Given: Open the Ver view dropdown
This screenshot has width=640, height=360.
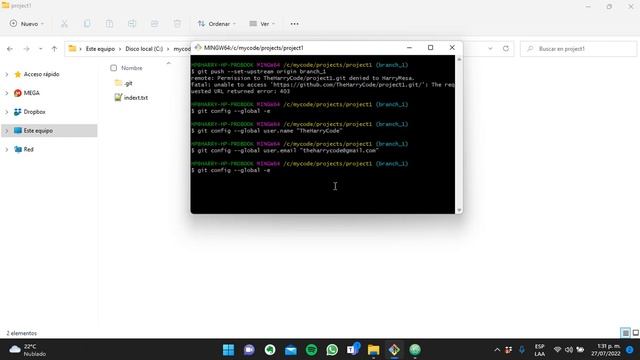Looking at the screenshot, I should click(262, 24).
